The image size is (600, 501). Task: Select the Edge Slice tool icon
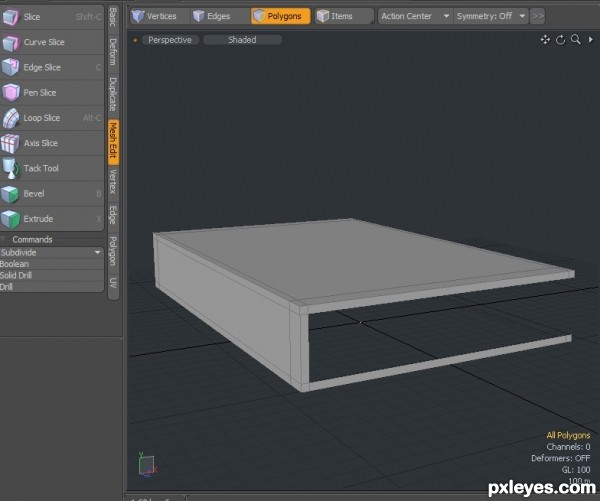click(x=10, y=67)
